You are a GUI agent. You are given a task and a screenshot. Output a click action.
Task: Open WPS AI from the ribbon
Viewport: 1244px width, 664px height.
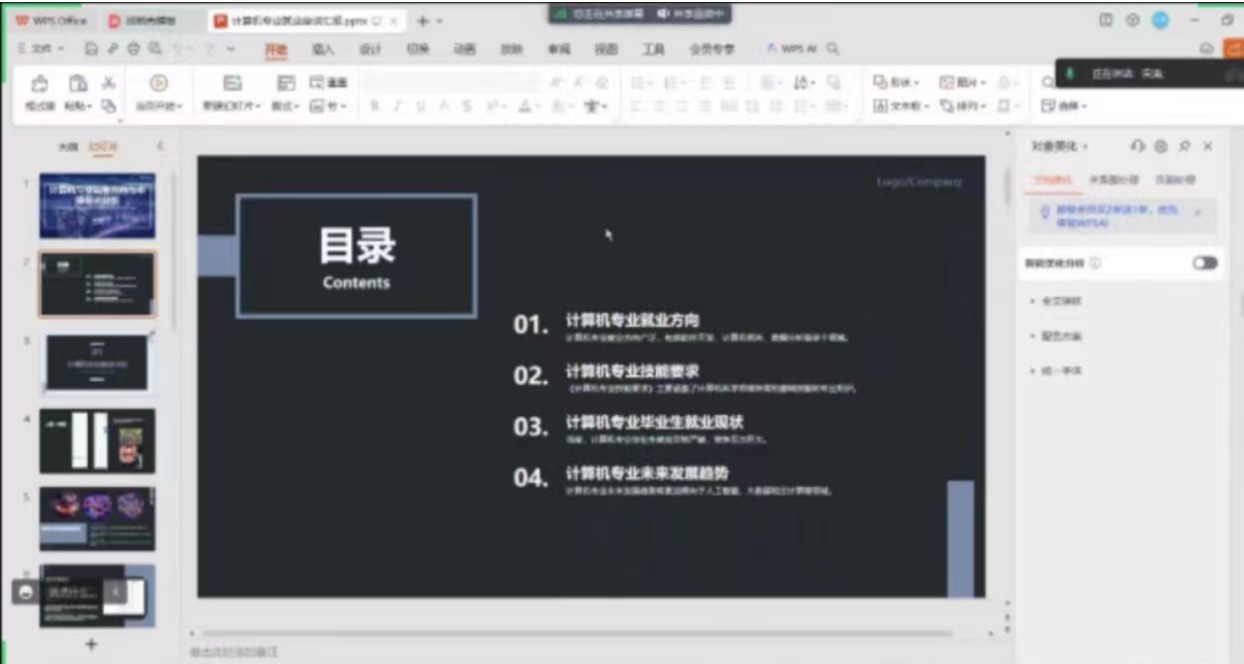point(794,49)
